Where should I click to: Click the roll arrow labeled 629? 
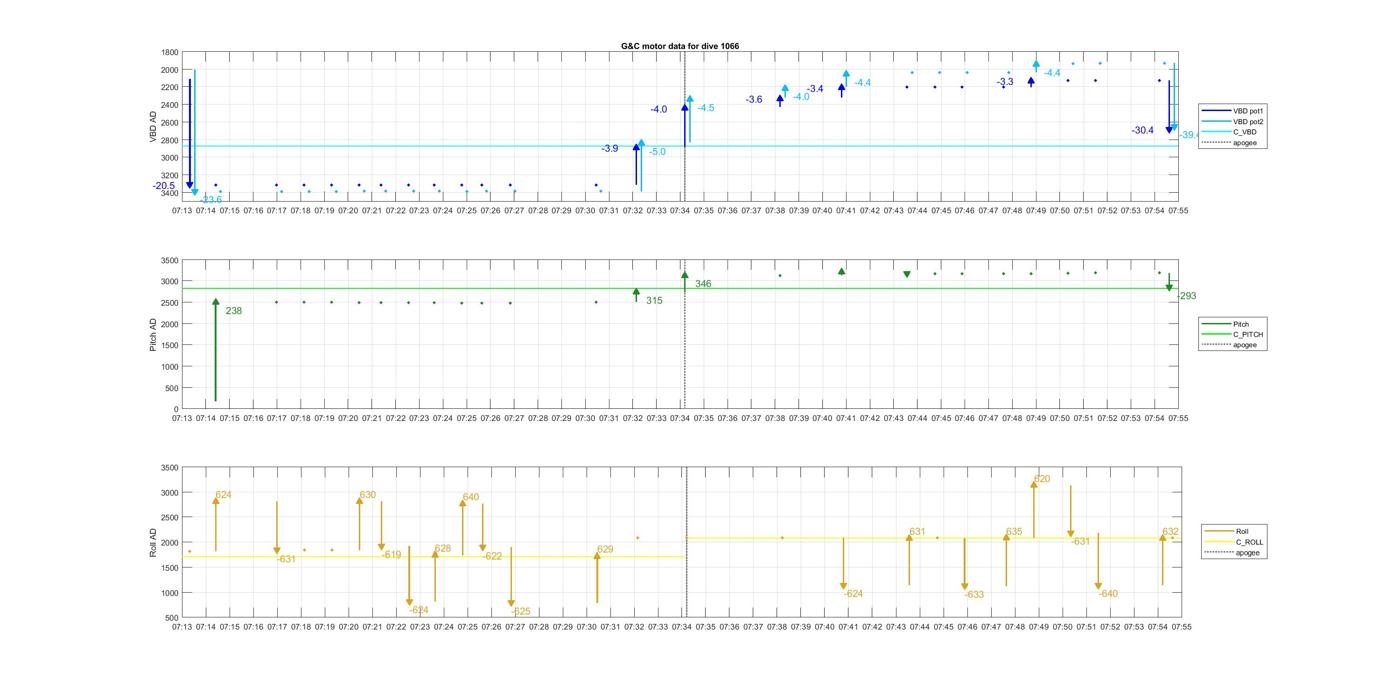[597, 577]
